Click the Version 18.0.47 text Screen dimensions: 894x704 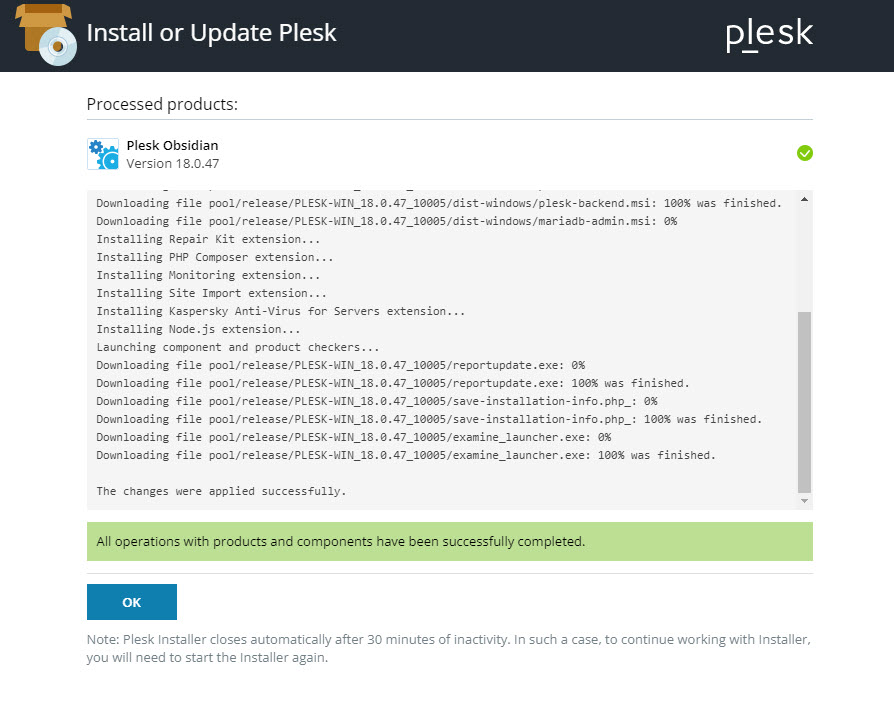coord(173,164)
